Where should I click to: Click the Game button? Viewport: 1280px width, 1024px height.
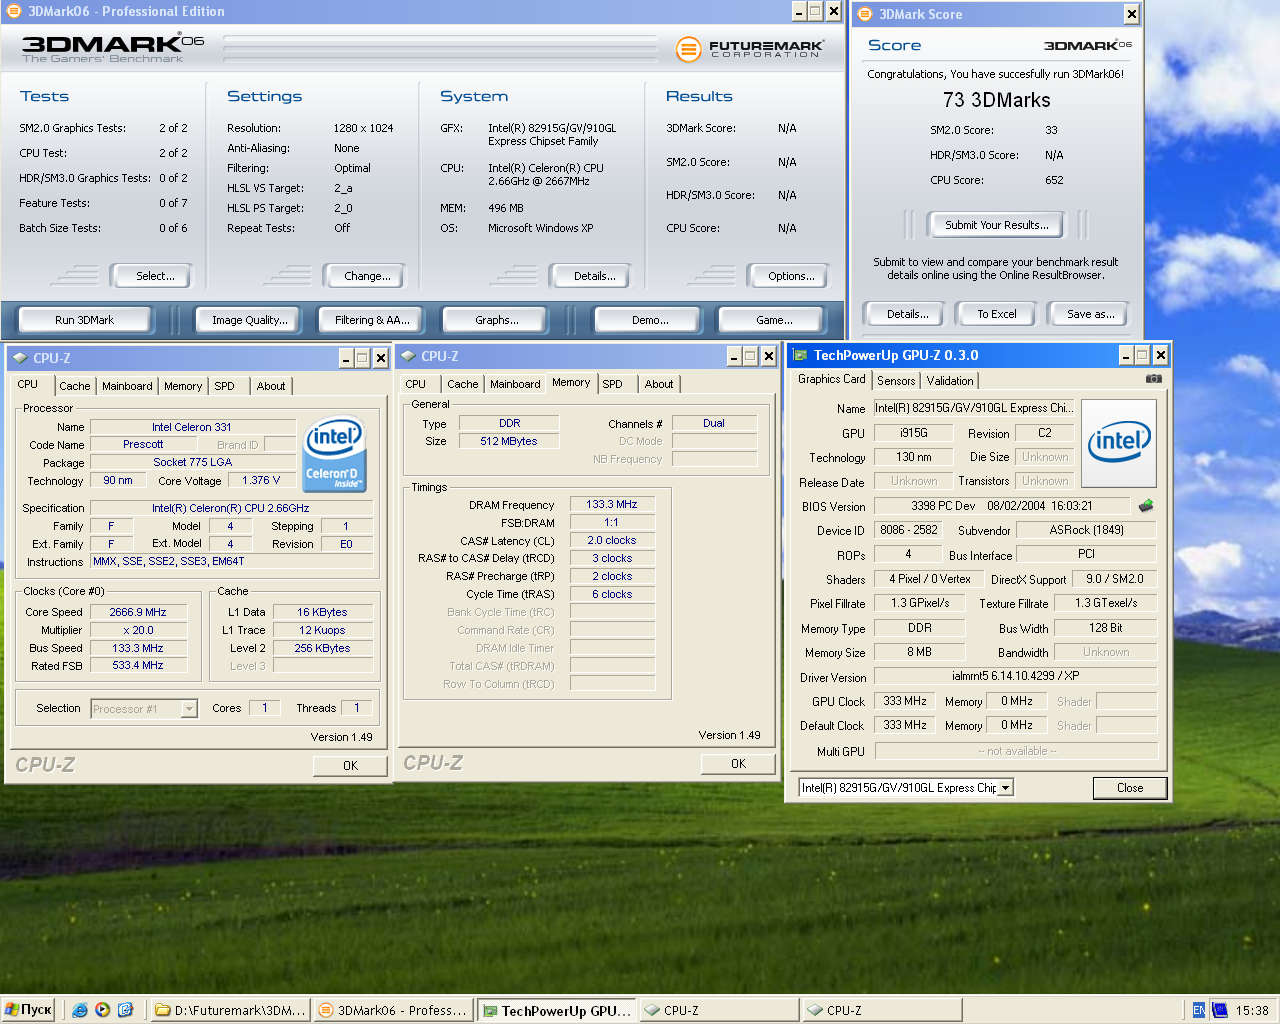(774, 320)
